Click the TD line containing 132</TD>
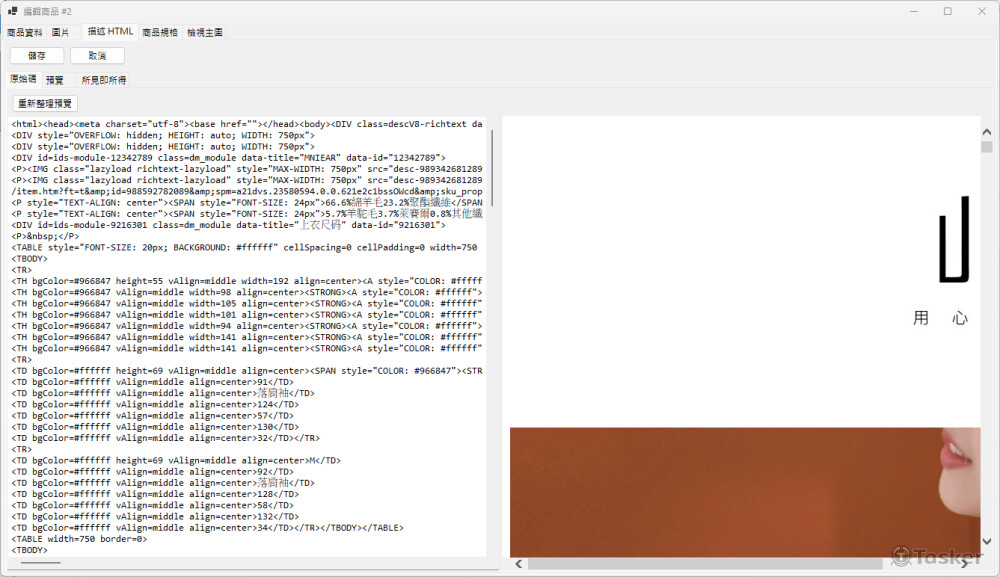Image resolution: width=1000 pixels, height=577 pixels. point(155,516)
